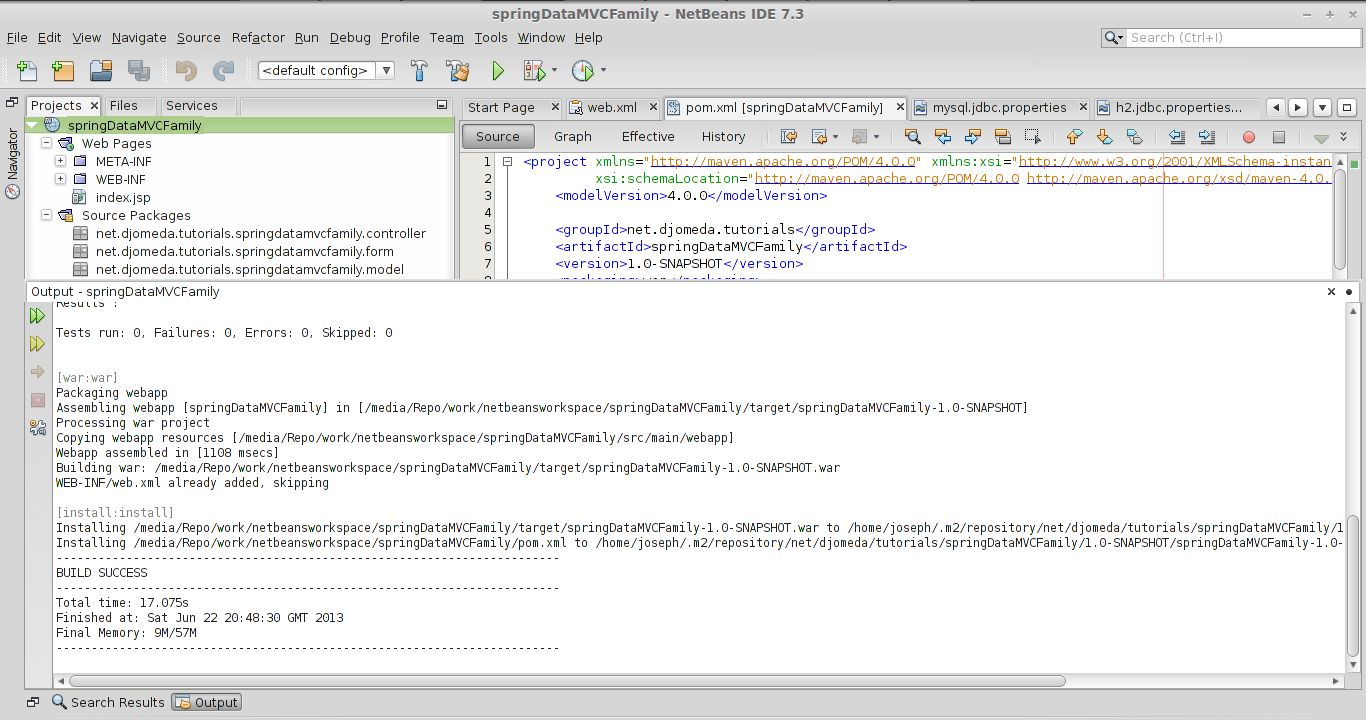Click the Output panel vertical scrollbar
Image resolution: width=1366 pixels, height=720 pixels.
click(1353, 585)
